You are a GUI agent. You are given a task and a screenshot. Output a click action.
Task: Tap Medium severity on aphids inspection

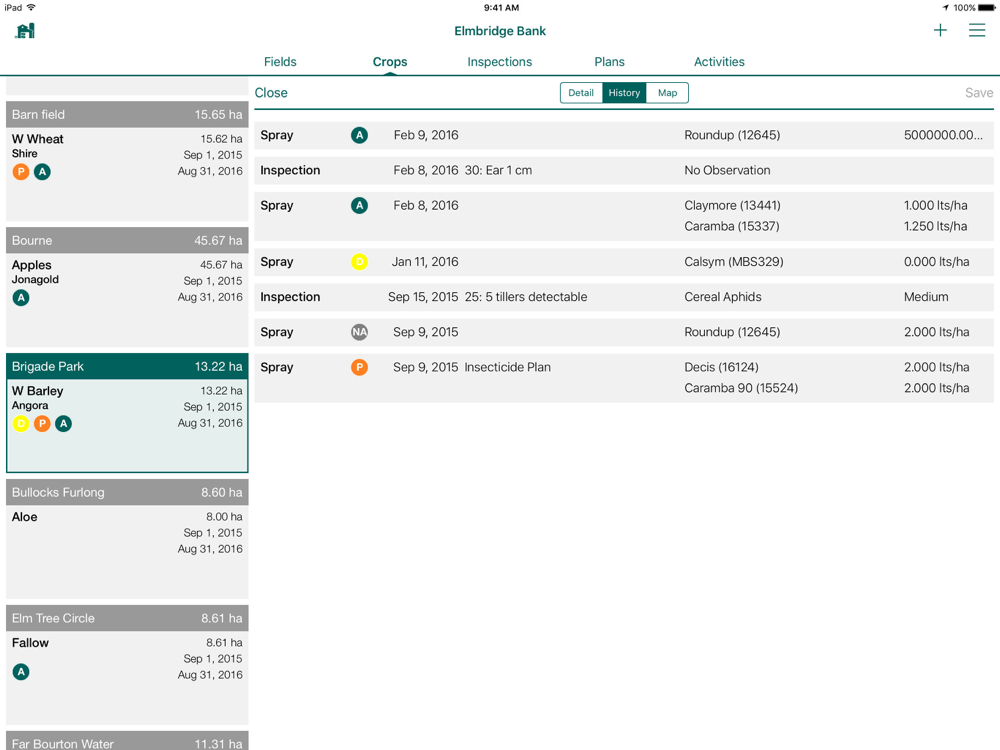[926, 297]
